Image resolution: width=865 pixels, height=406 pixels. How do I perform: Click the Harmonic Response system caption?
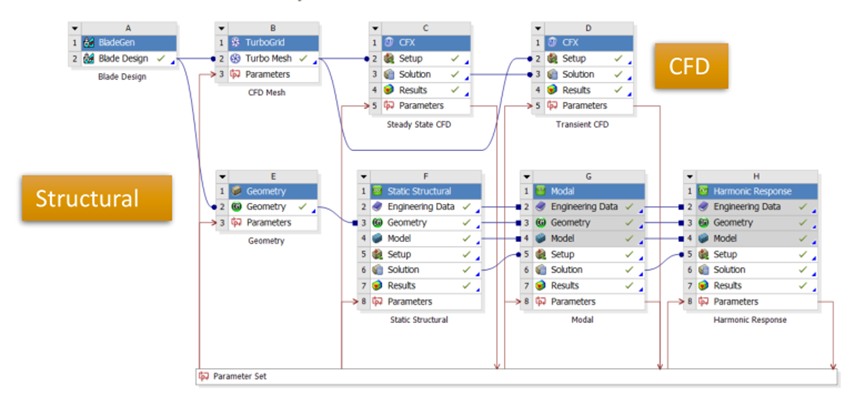point(750,320)
